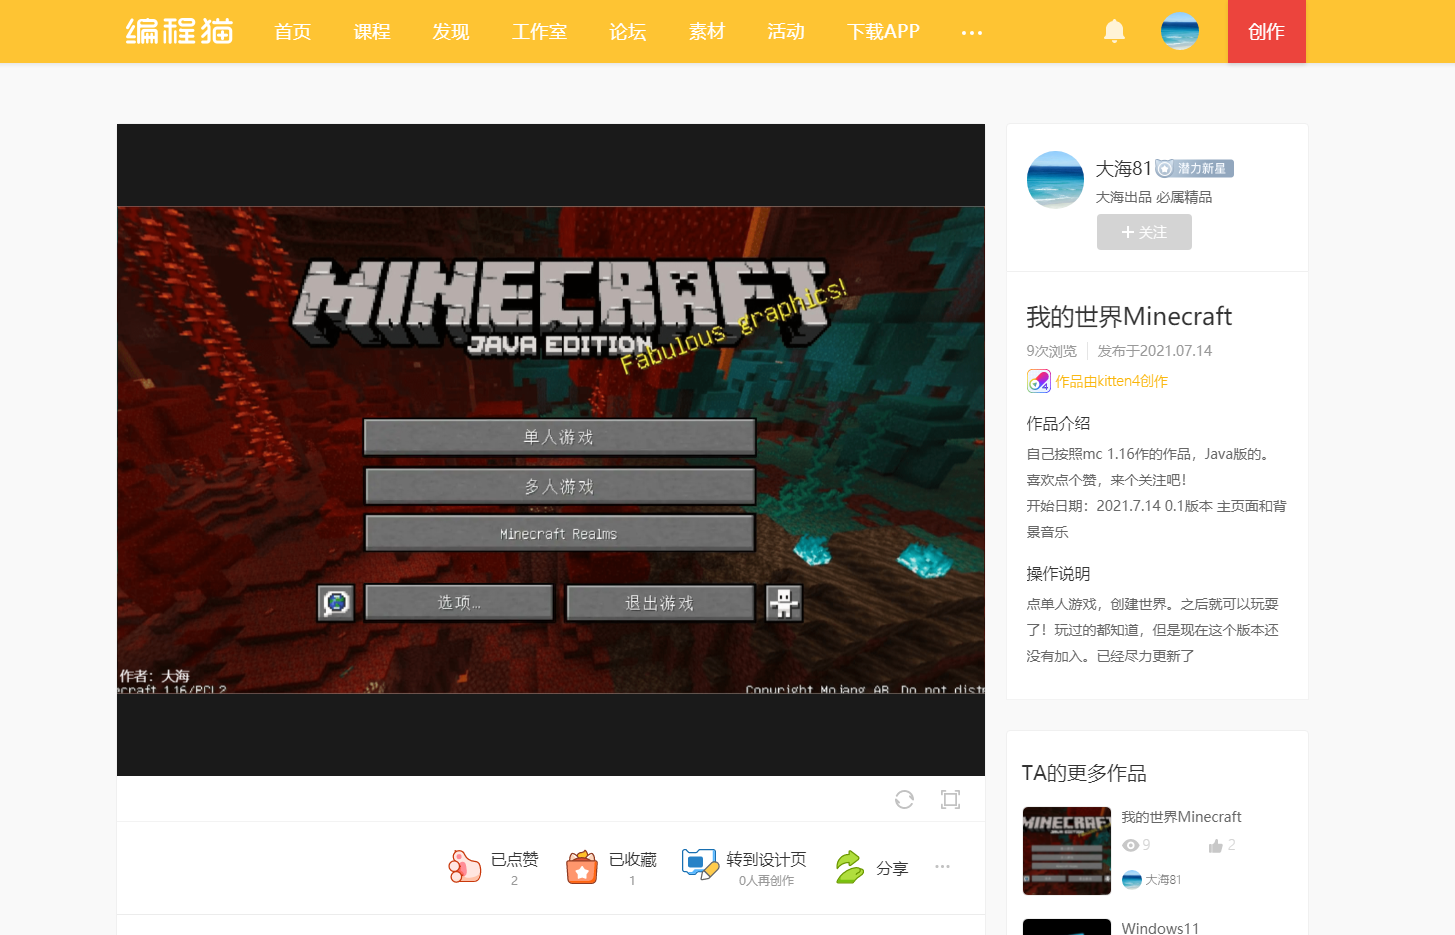Click 退出游戏 button in game
1455x935 pixels.
660,603
